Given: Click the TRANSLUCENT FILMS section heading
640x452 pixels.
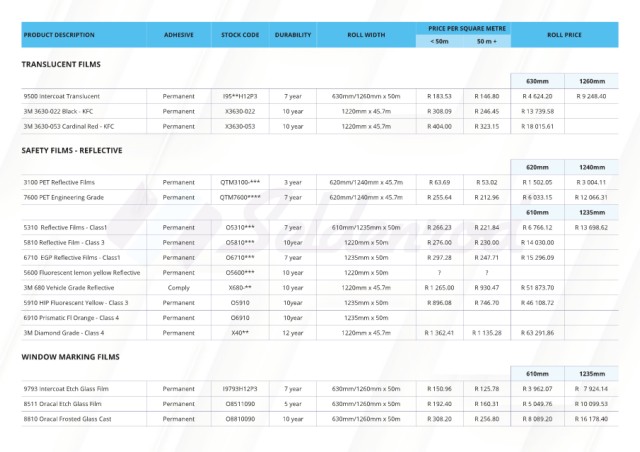Looking at the screenshot, I should [x=61, y=64].
